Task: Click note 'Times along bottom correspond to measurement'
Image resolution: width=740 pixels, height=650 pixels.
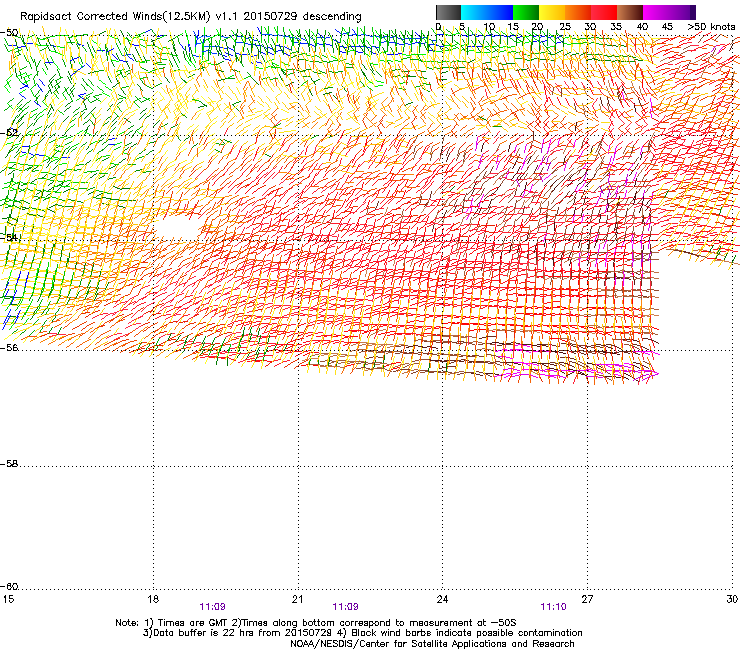Action: click(x=359, y=623)
